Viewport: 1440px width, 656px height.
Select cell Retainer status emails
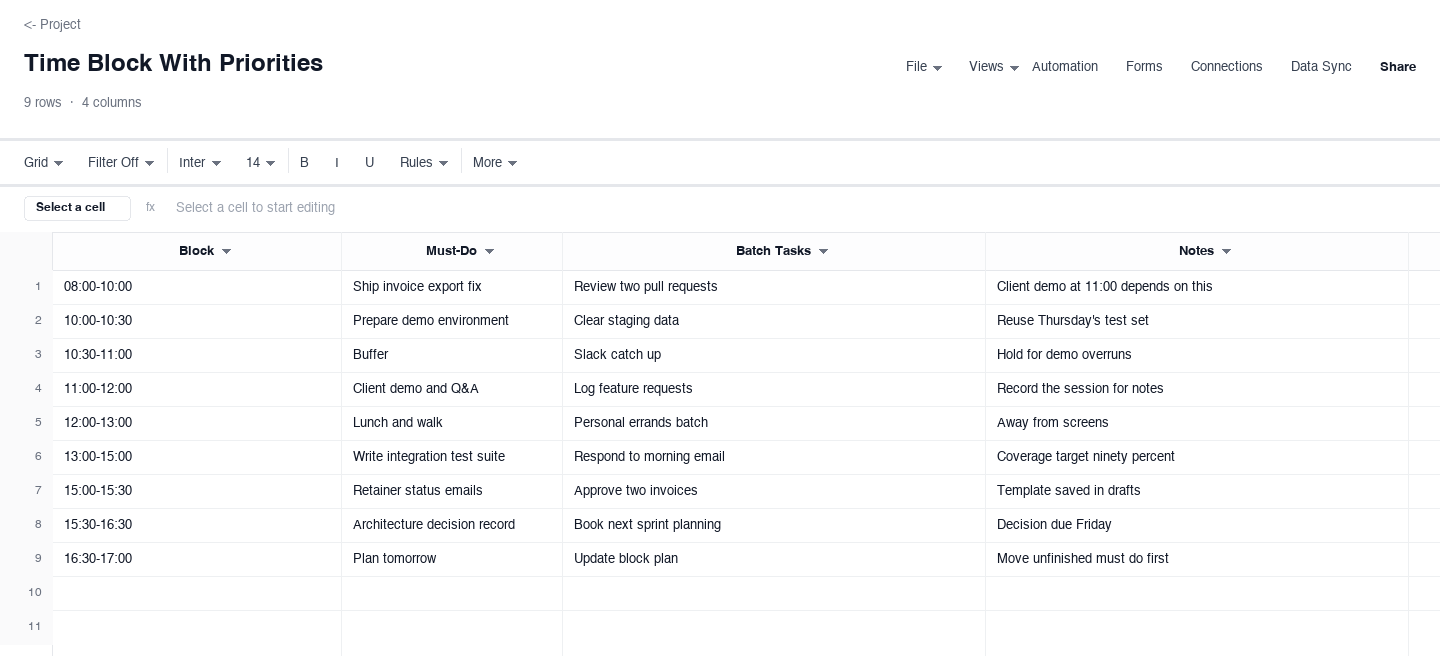(452, 491)
